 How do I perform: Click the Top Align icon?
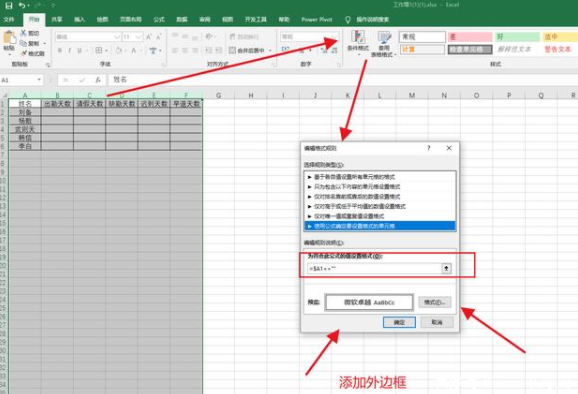pyautogui.click(x=175, y=36)
